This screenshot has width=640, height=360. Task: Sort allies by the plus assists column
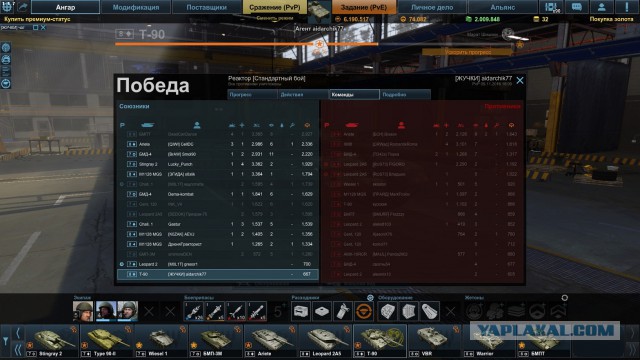pyautogui.click(x=242, y=125)
